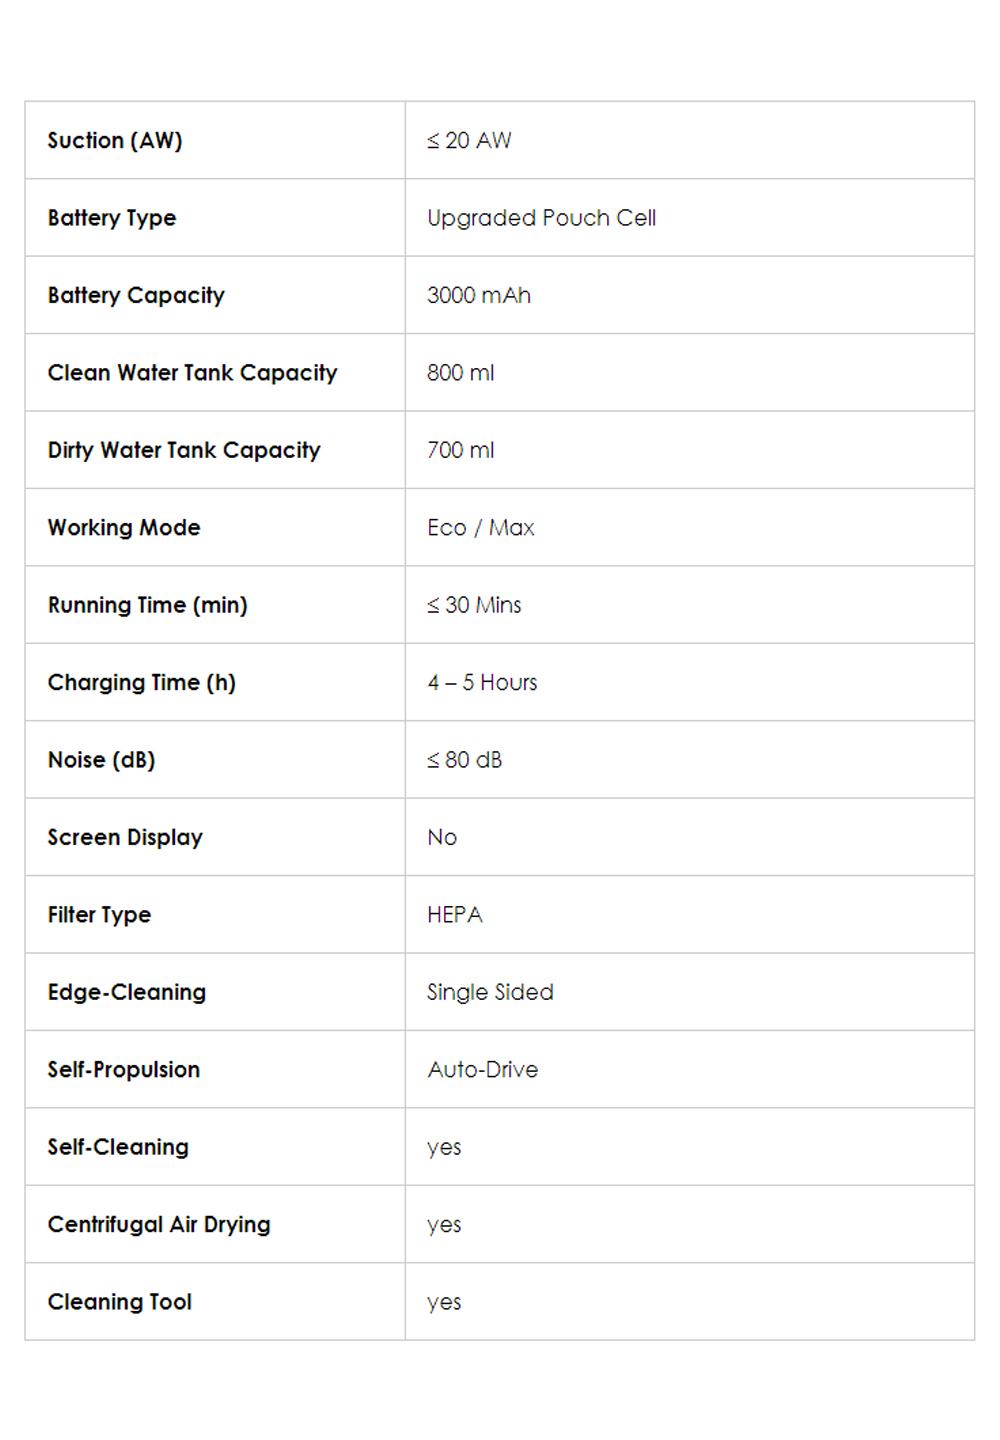
Task: Click the '4 – 5 Hours' charging value
Action: (x=482, y=683)
